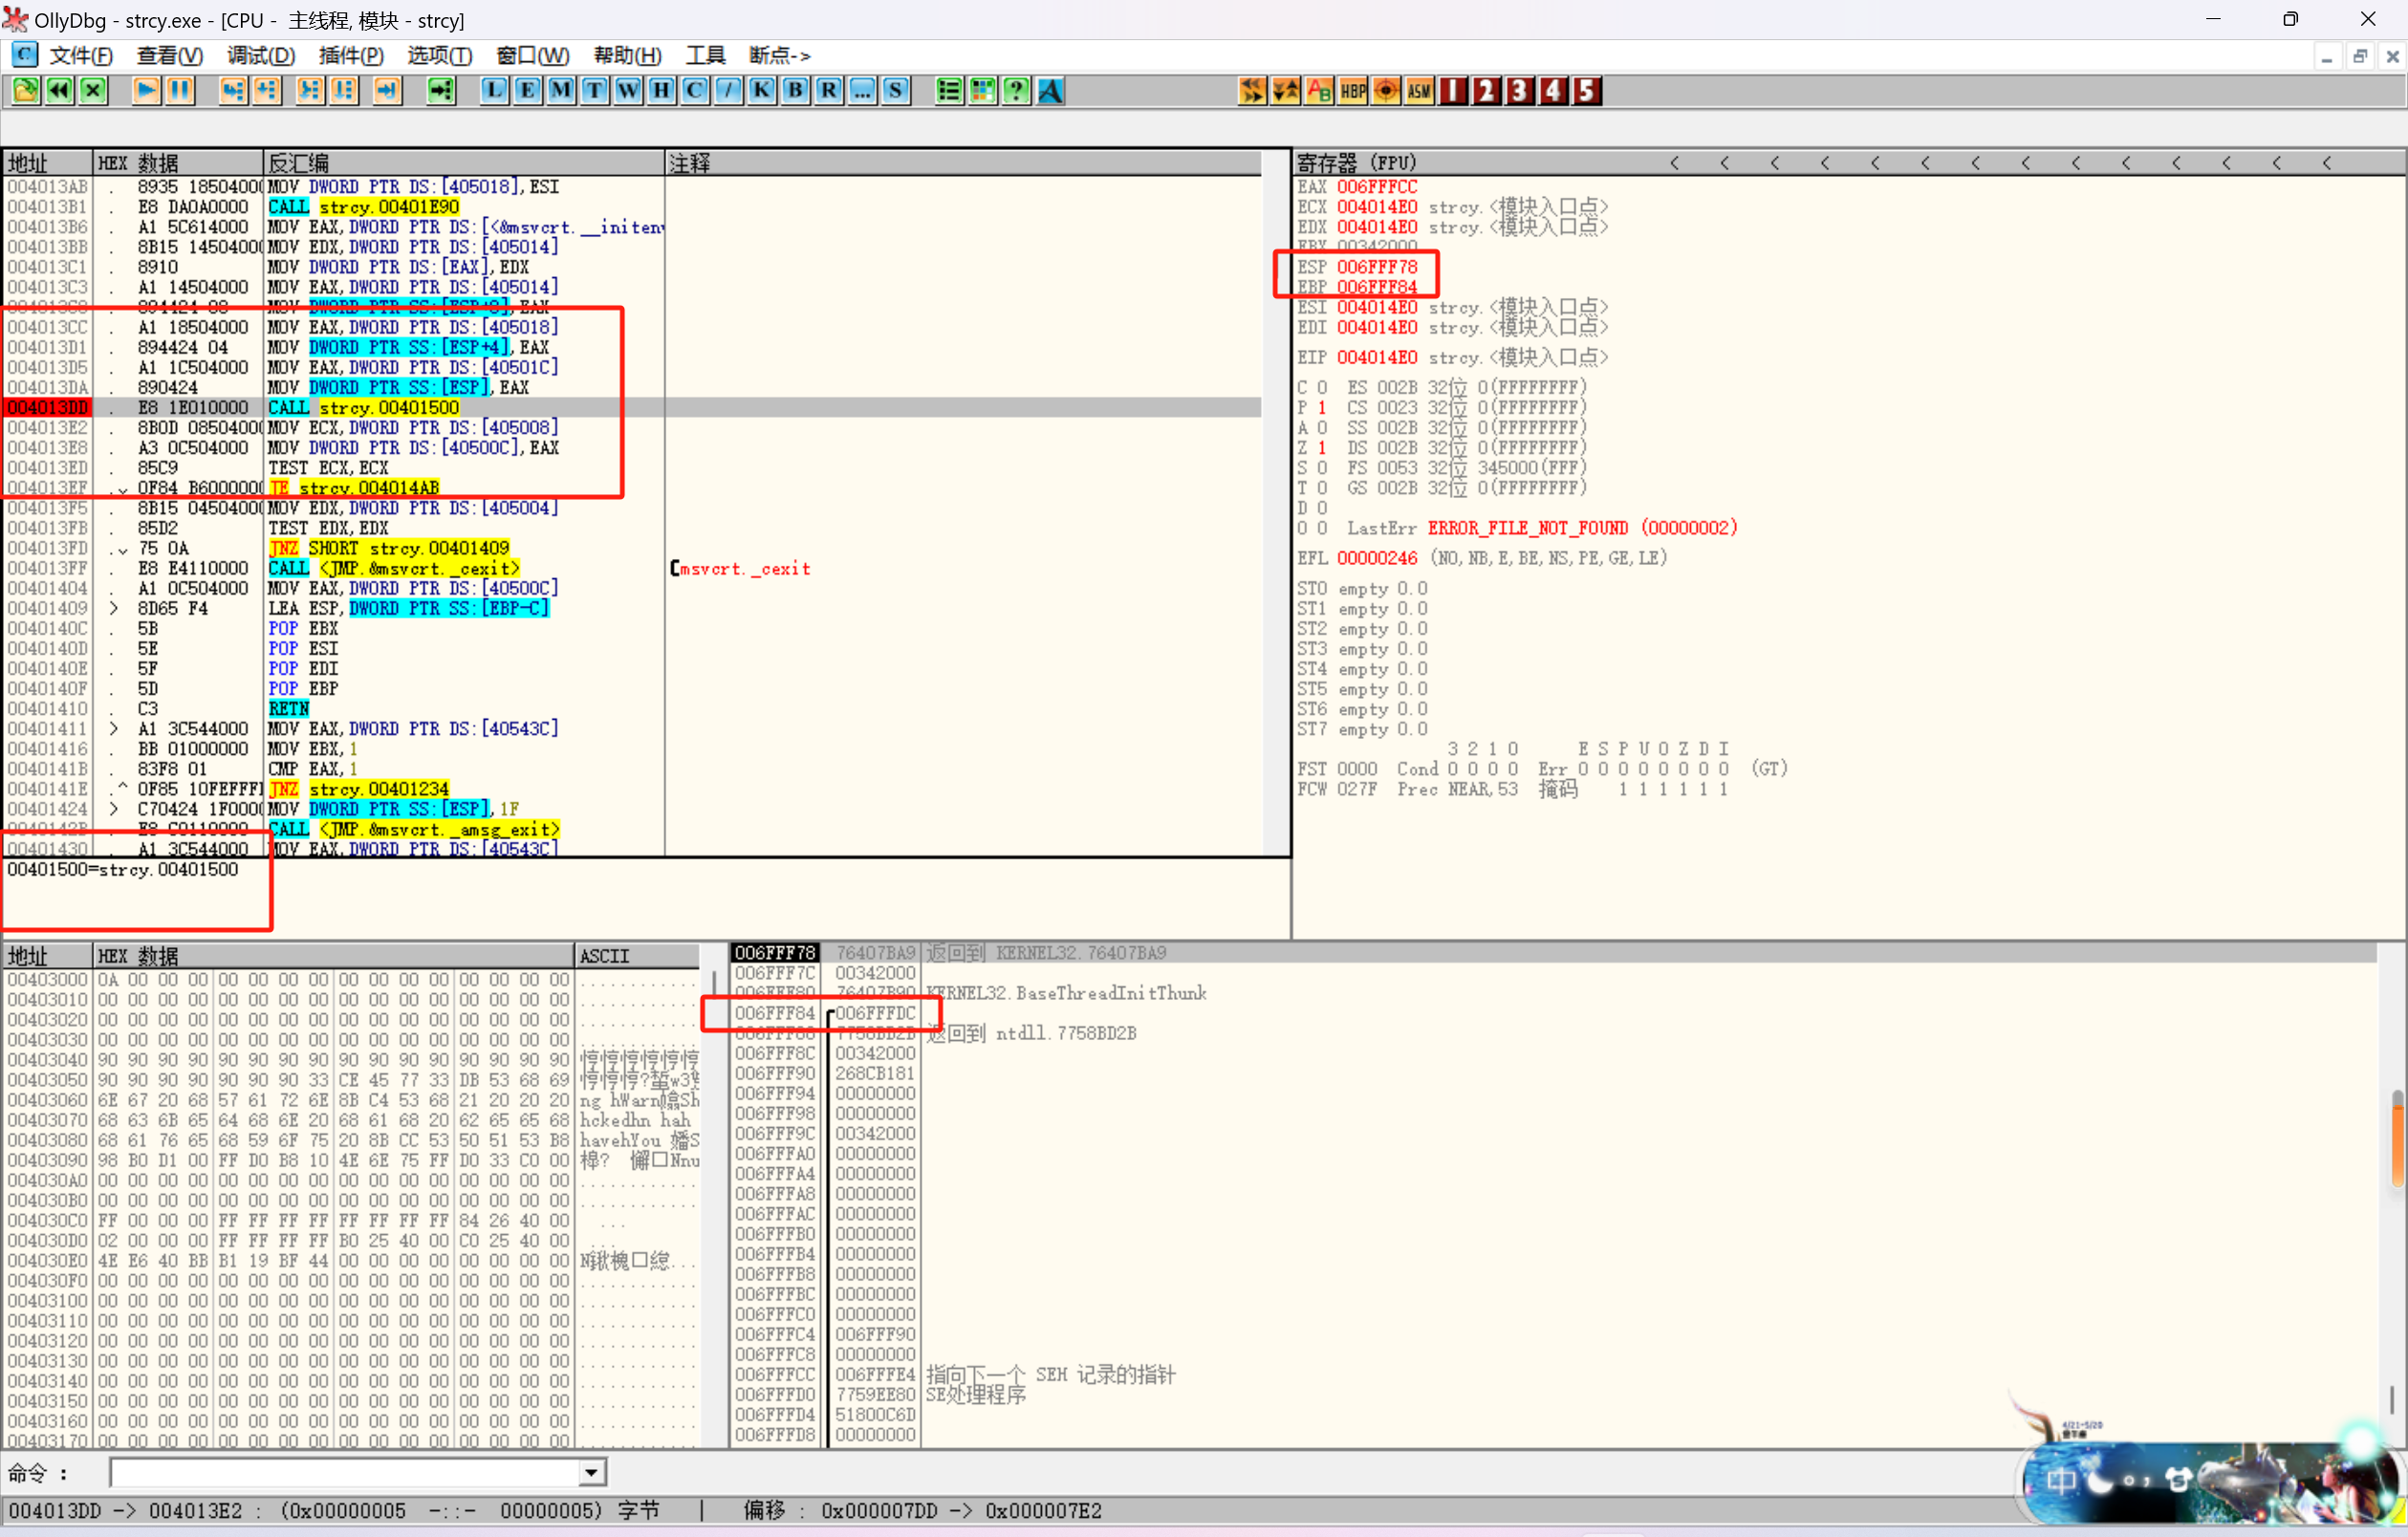
Task: Open the Memory map window (M)
Action: 561,91
